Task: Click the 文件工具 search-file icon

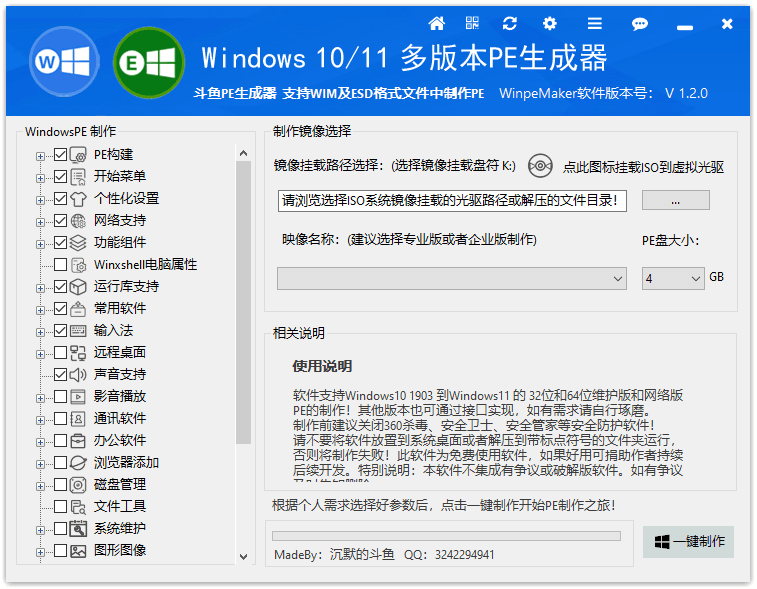Action: tap(78, 507)
